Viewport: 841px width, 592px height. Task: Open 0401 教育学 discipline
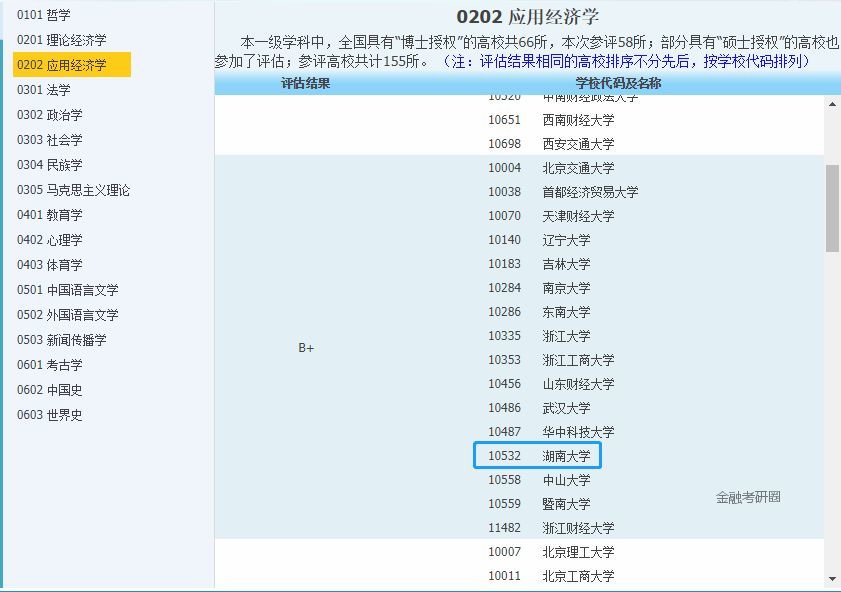49,215
